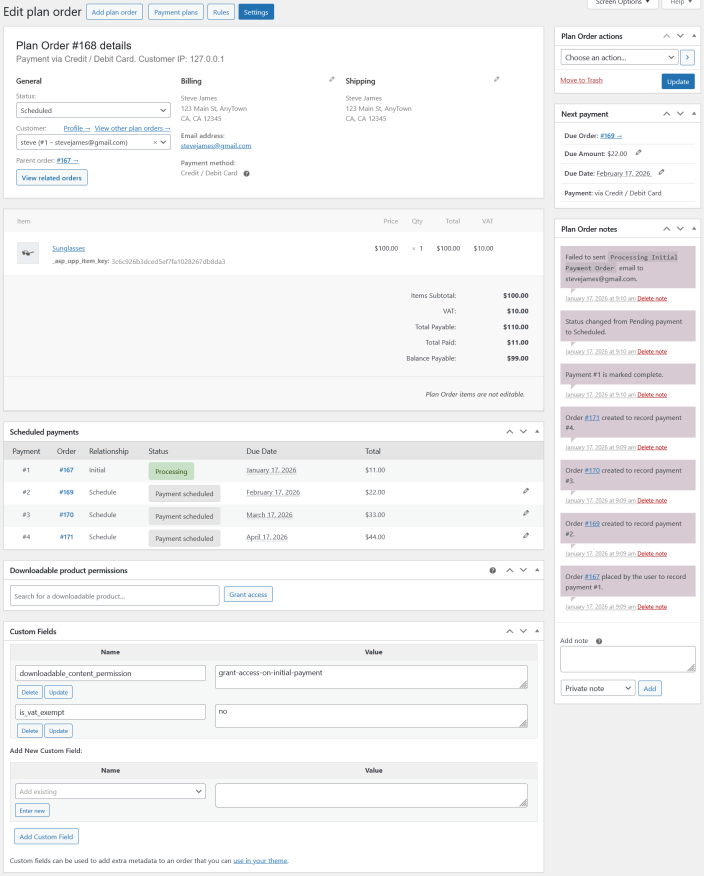
Task: Click the blue Update button
Action: 678,81
